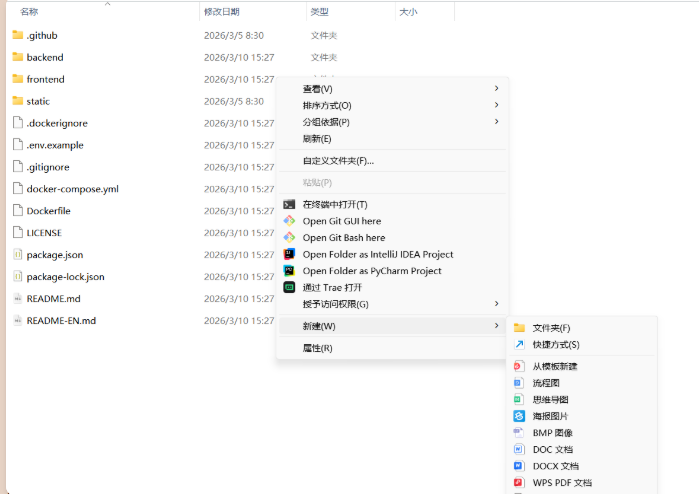699x494 pixels.
Task: Click the terminal icon for 在终端中打开
Action: (x=289, y=204)
